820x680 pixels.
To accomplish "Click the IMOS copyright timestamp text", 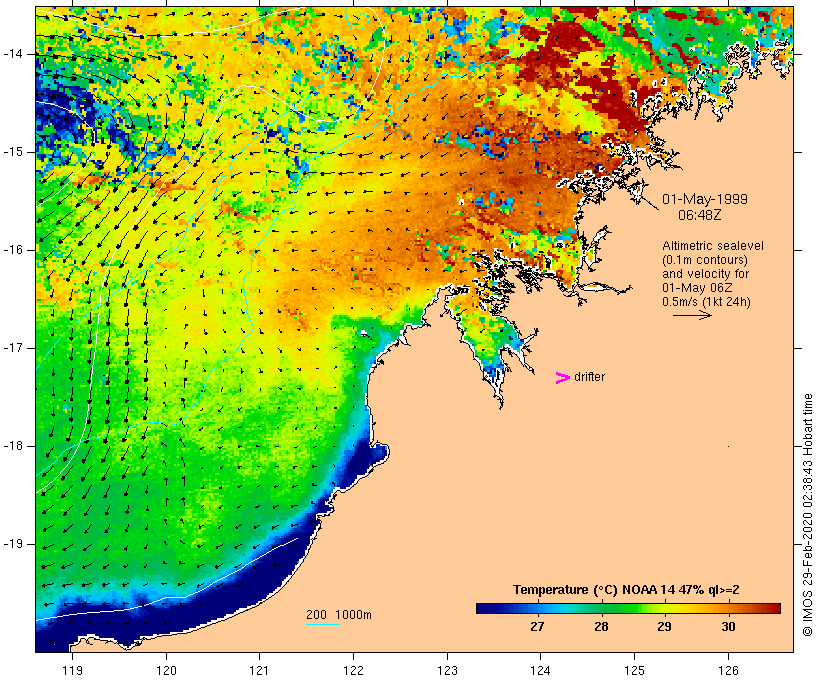I will [x=807, y=515].
